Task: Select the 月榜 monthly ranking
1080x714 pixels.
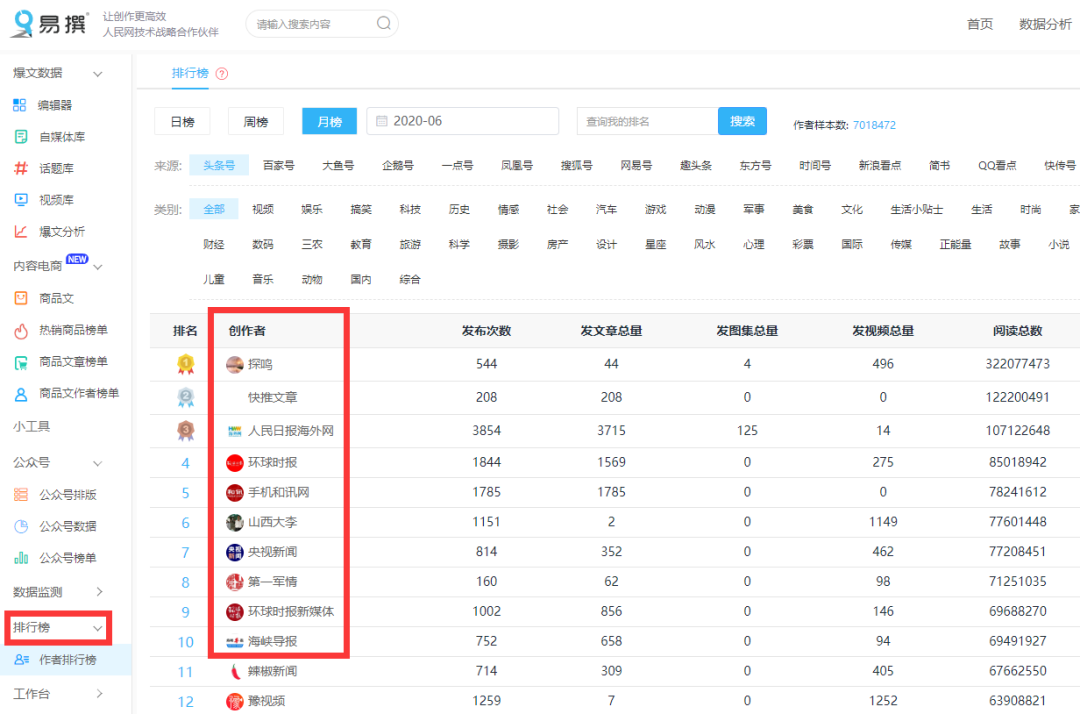Action: pyautogui.click(x=329, y=122)
